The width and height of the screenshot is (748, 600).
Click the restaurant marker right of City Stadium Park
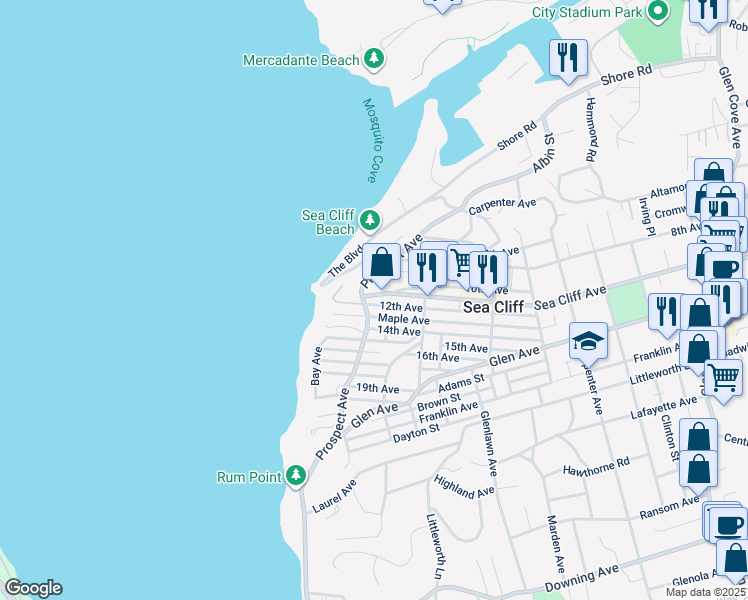point(708,10)
